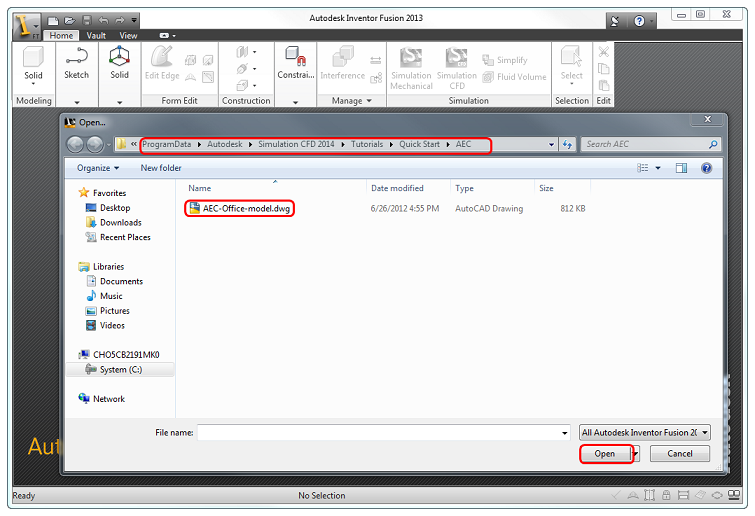
Task: Click the refresh icon beside address bar
Action: pos(567,144)
